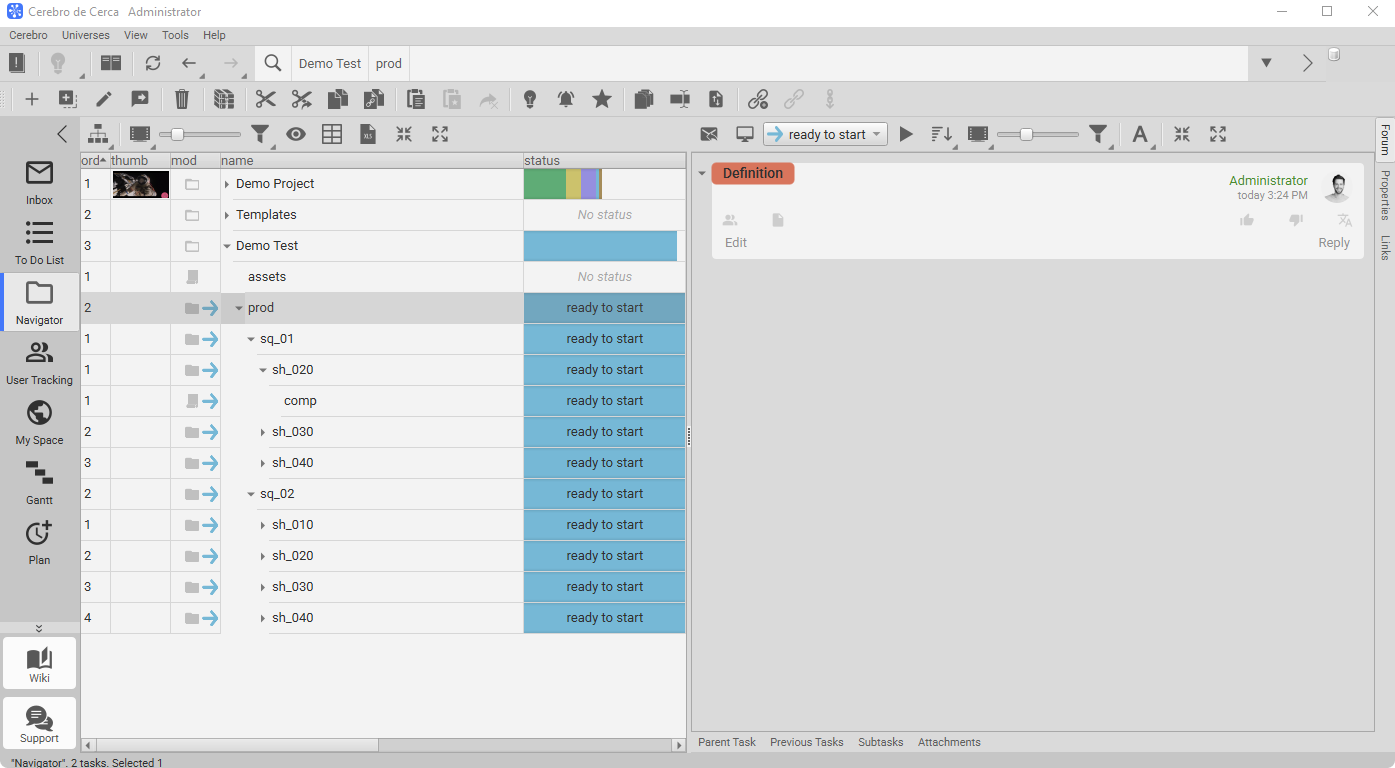Click the bell notification icon in toolbar
Viewport: 1395px width, 768px height.
coord(566,99)
